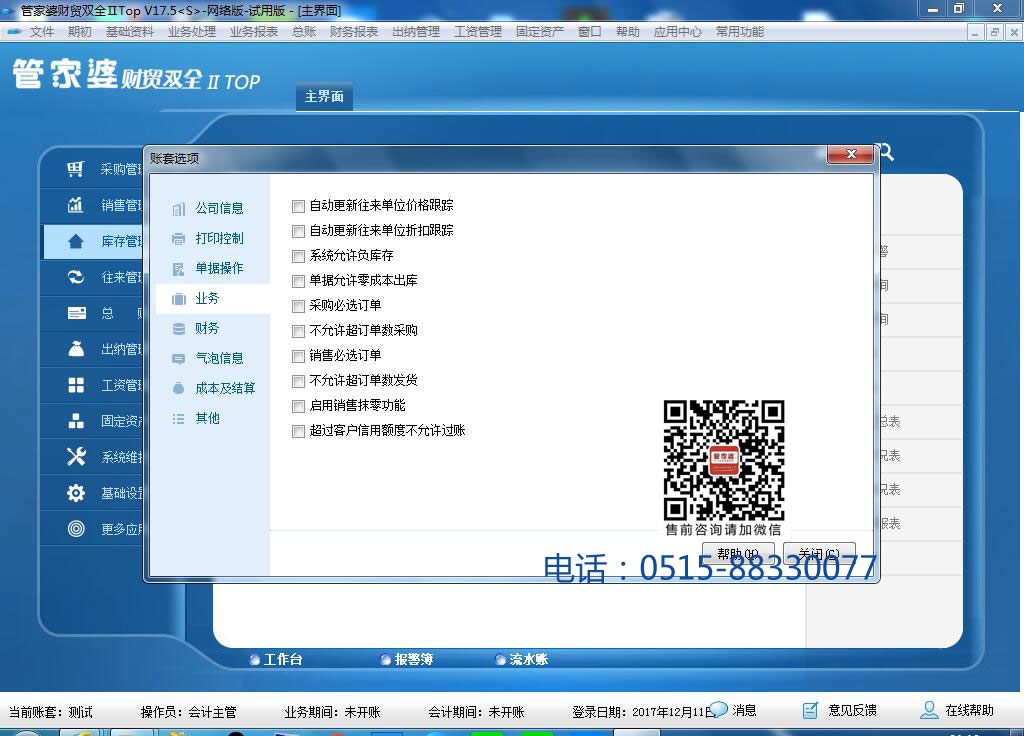Click the 登录日期 status bar entry
Image resolution: width=1024 pixels, height=736 pixels.
[643, 712]
